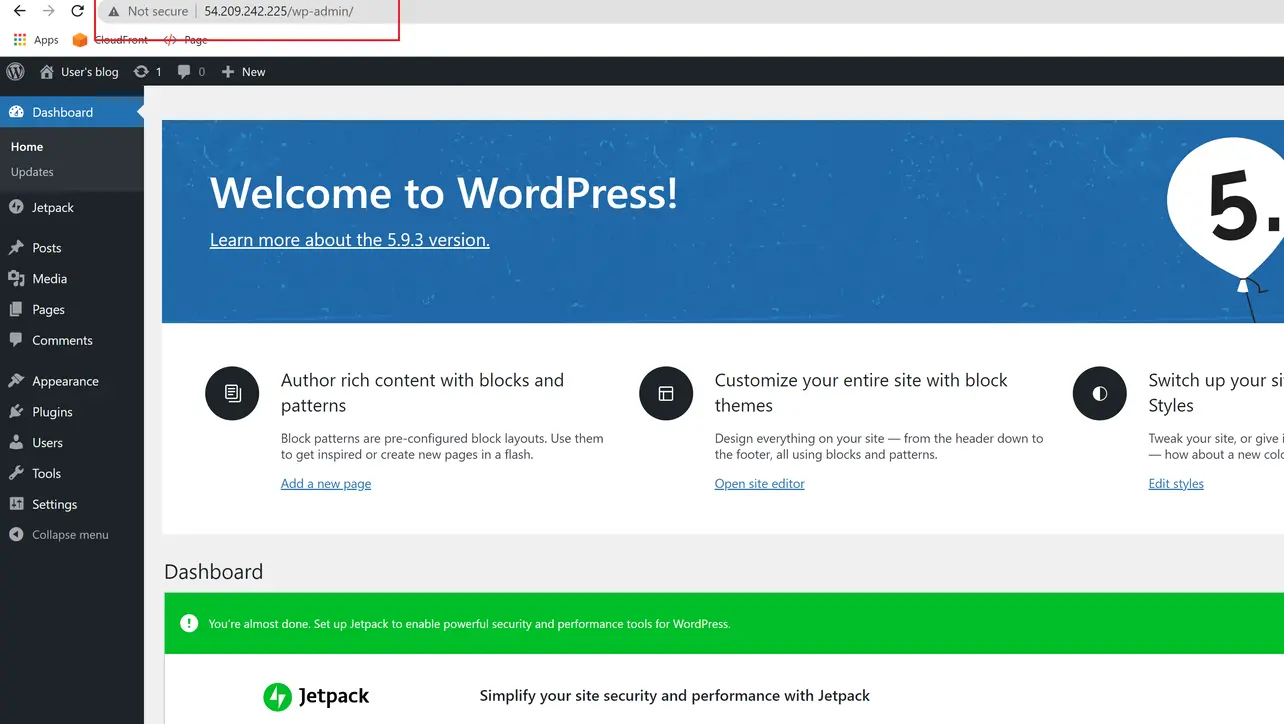Click the Collapse menu arrow icon

16,535
